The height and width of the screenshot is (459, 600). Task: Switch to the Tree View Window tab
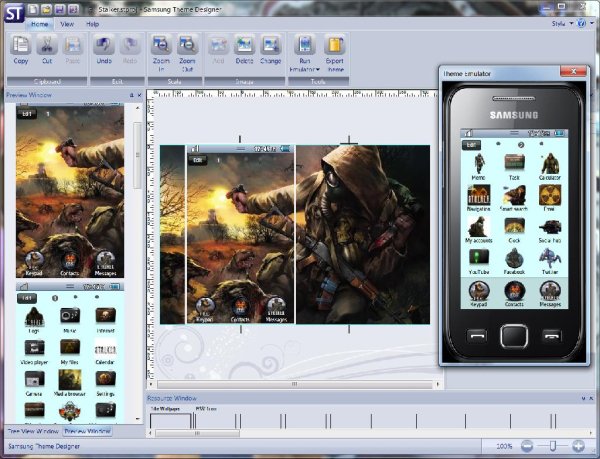tap(33, 431)
